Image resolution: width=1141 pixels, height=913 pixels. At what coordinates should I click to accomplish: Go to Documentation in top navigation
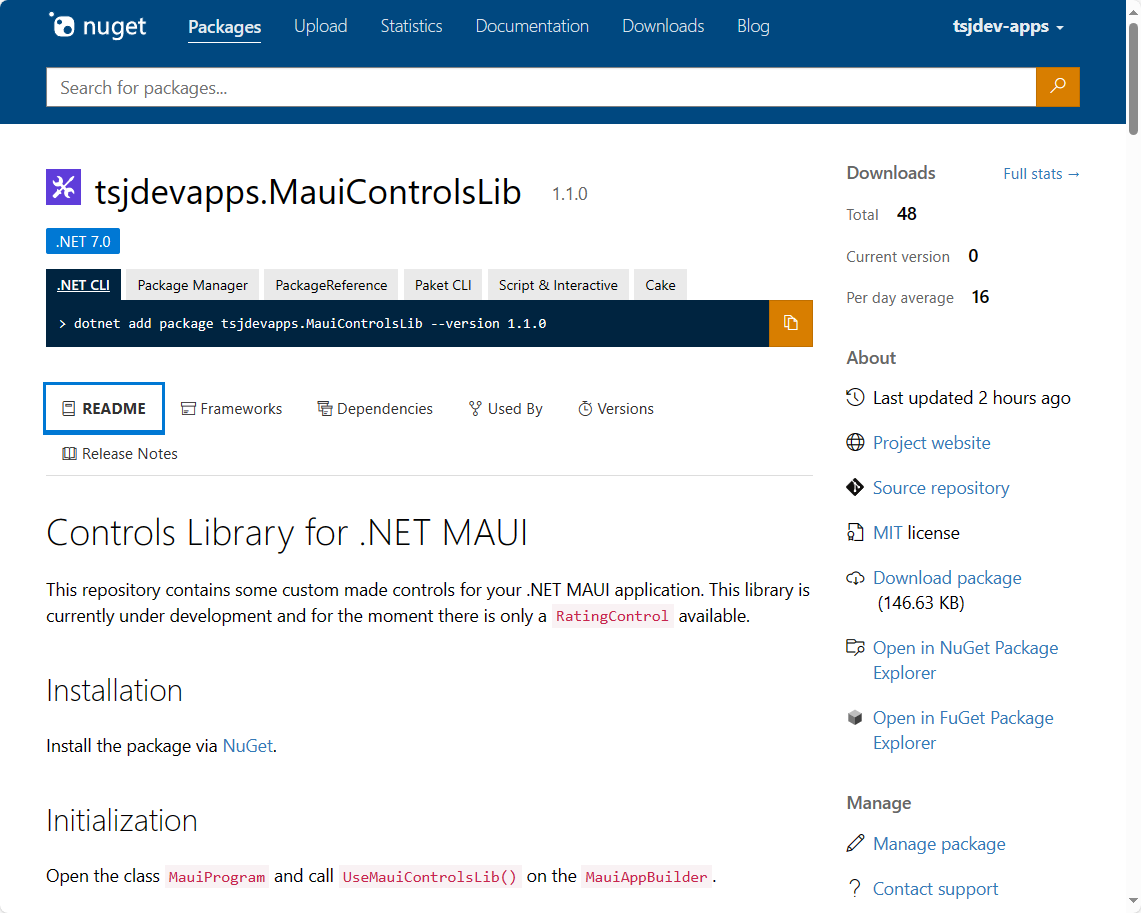click(x=532, y=27)
